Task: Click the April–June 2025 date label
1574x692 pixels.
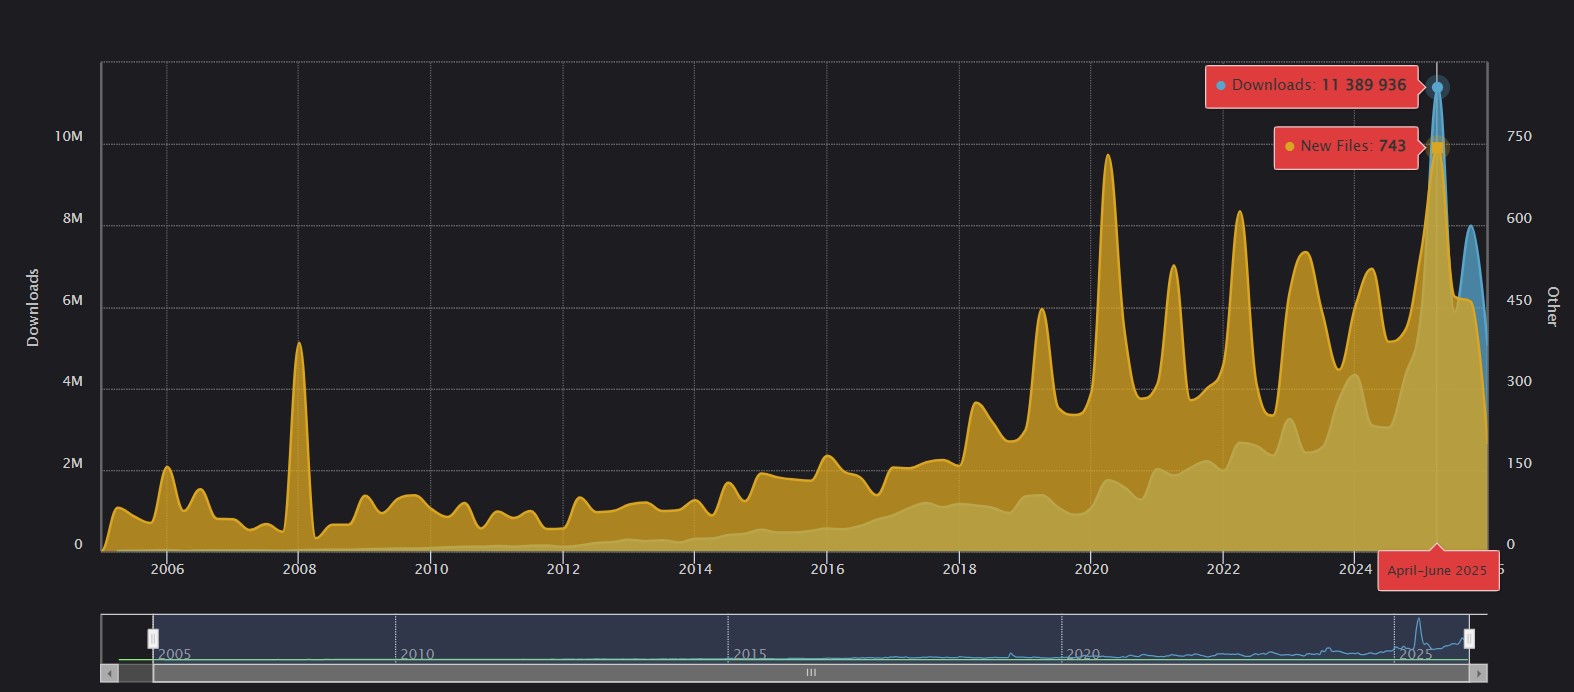Action: (1437, 571)
